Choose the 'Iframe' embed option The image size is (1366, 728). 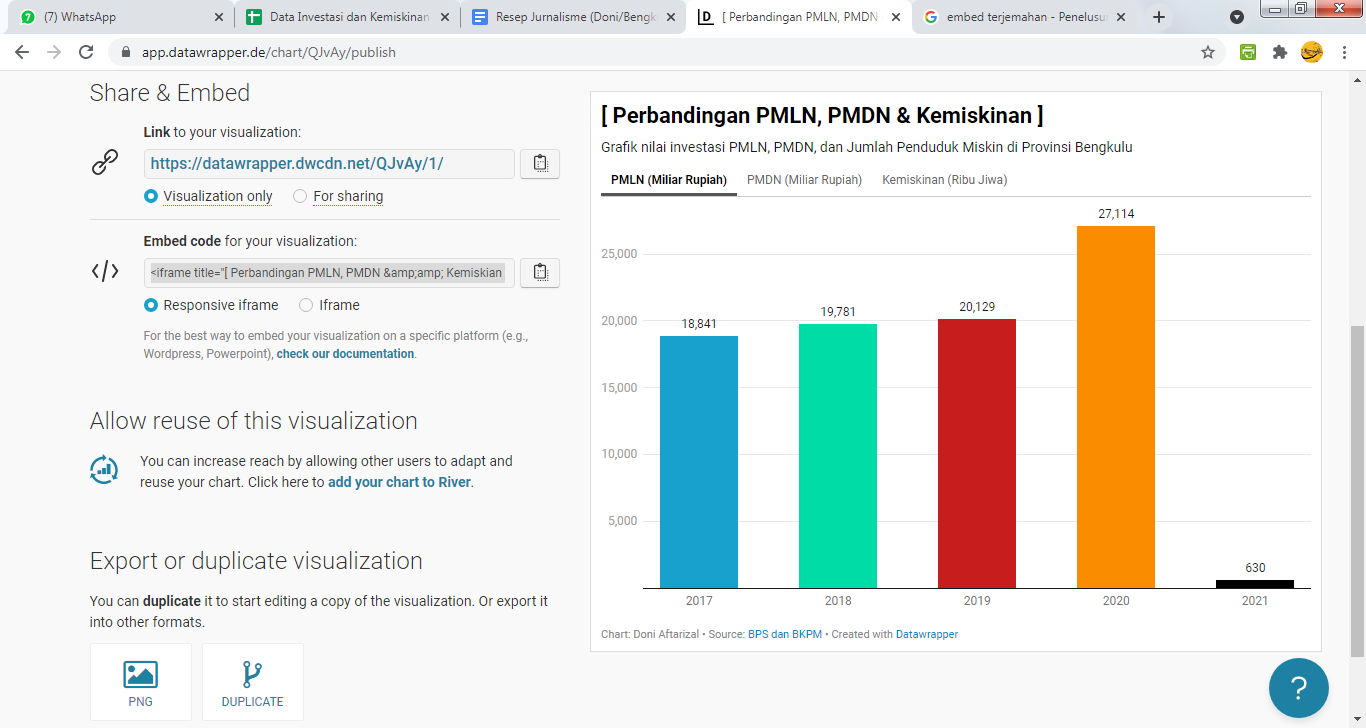point(306,305)
